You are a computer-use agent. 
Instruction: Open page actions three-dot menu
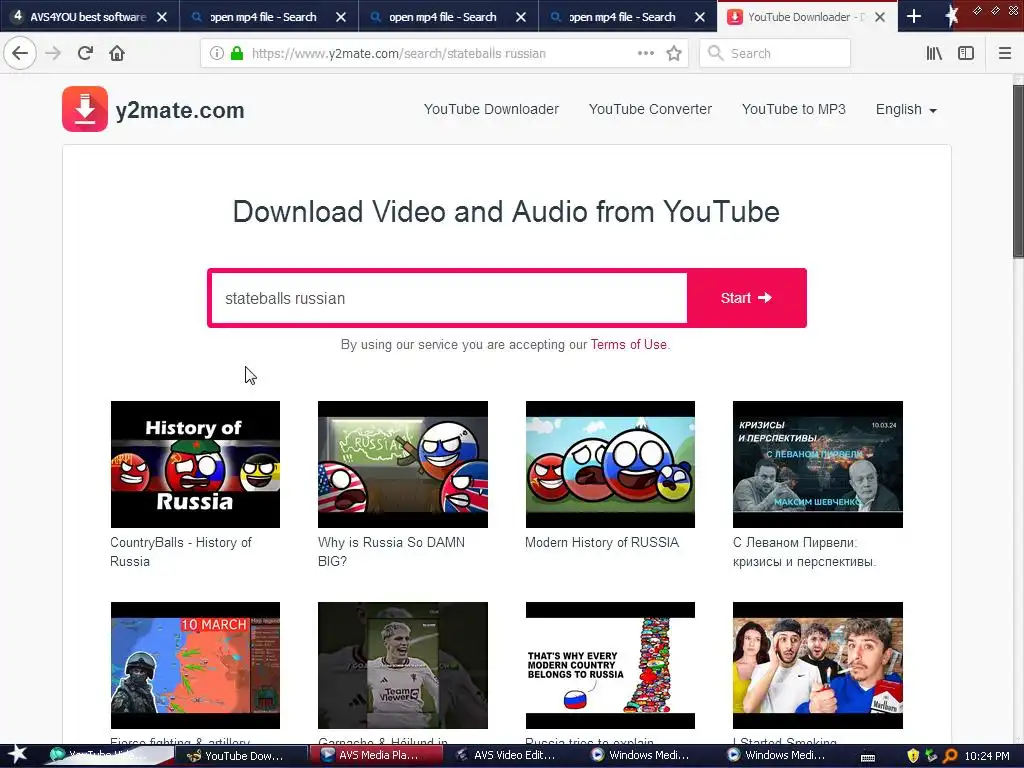pos(646,53)
